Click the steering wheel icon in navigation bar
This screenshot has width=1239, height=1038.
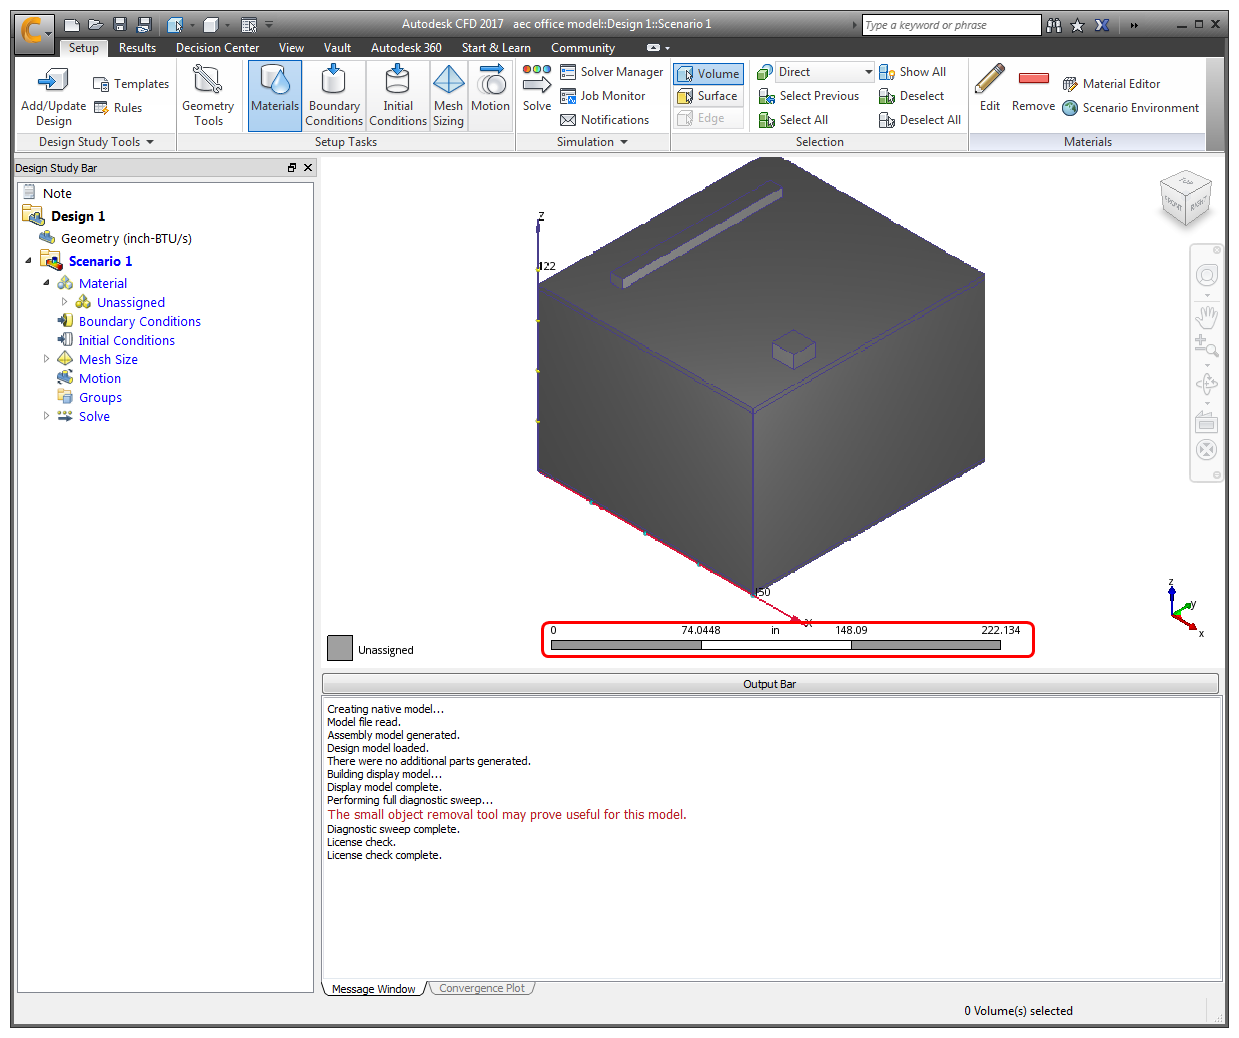coord(1207,276)
